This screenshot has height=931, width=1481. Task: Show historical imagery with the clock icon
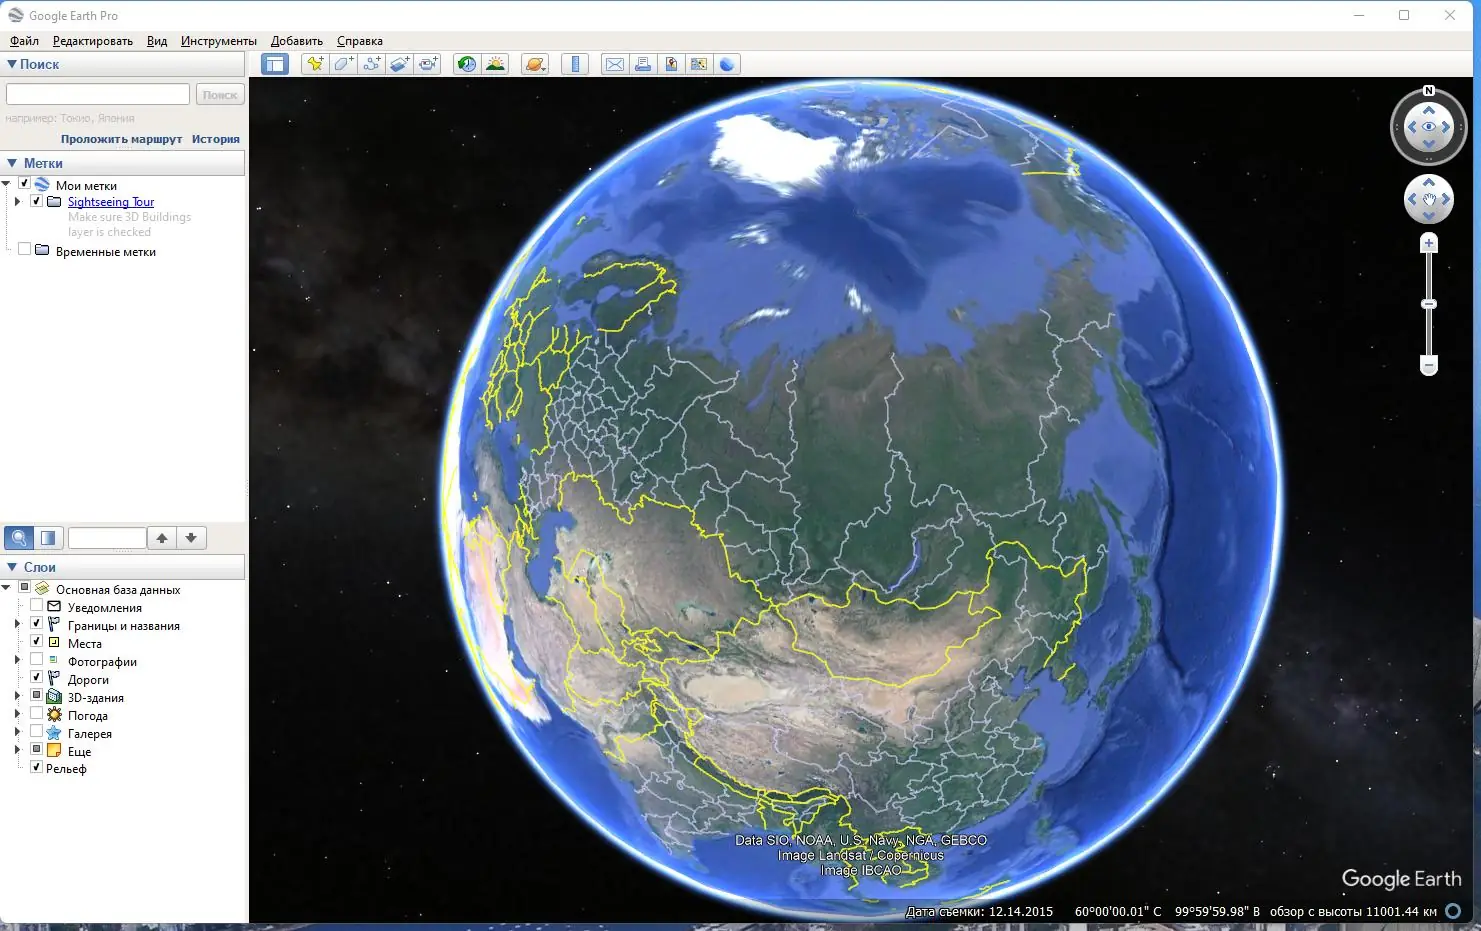pyautogui.click(x=465, y=63)
